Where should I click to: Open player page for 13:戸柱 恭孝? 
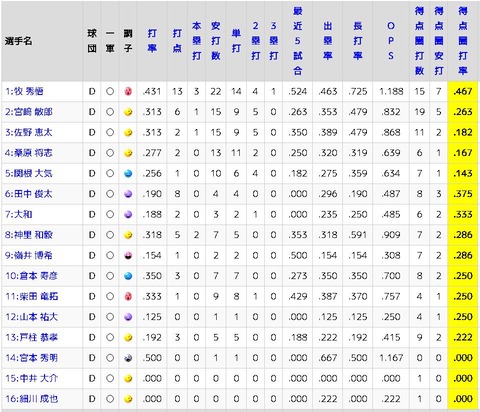click(x=31, y=338)
